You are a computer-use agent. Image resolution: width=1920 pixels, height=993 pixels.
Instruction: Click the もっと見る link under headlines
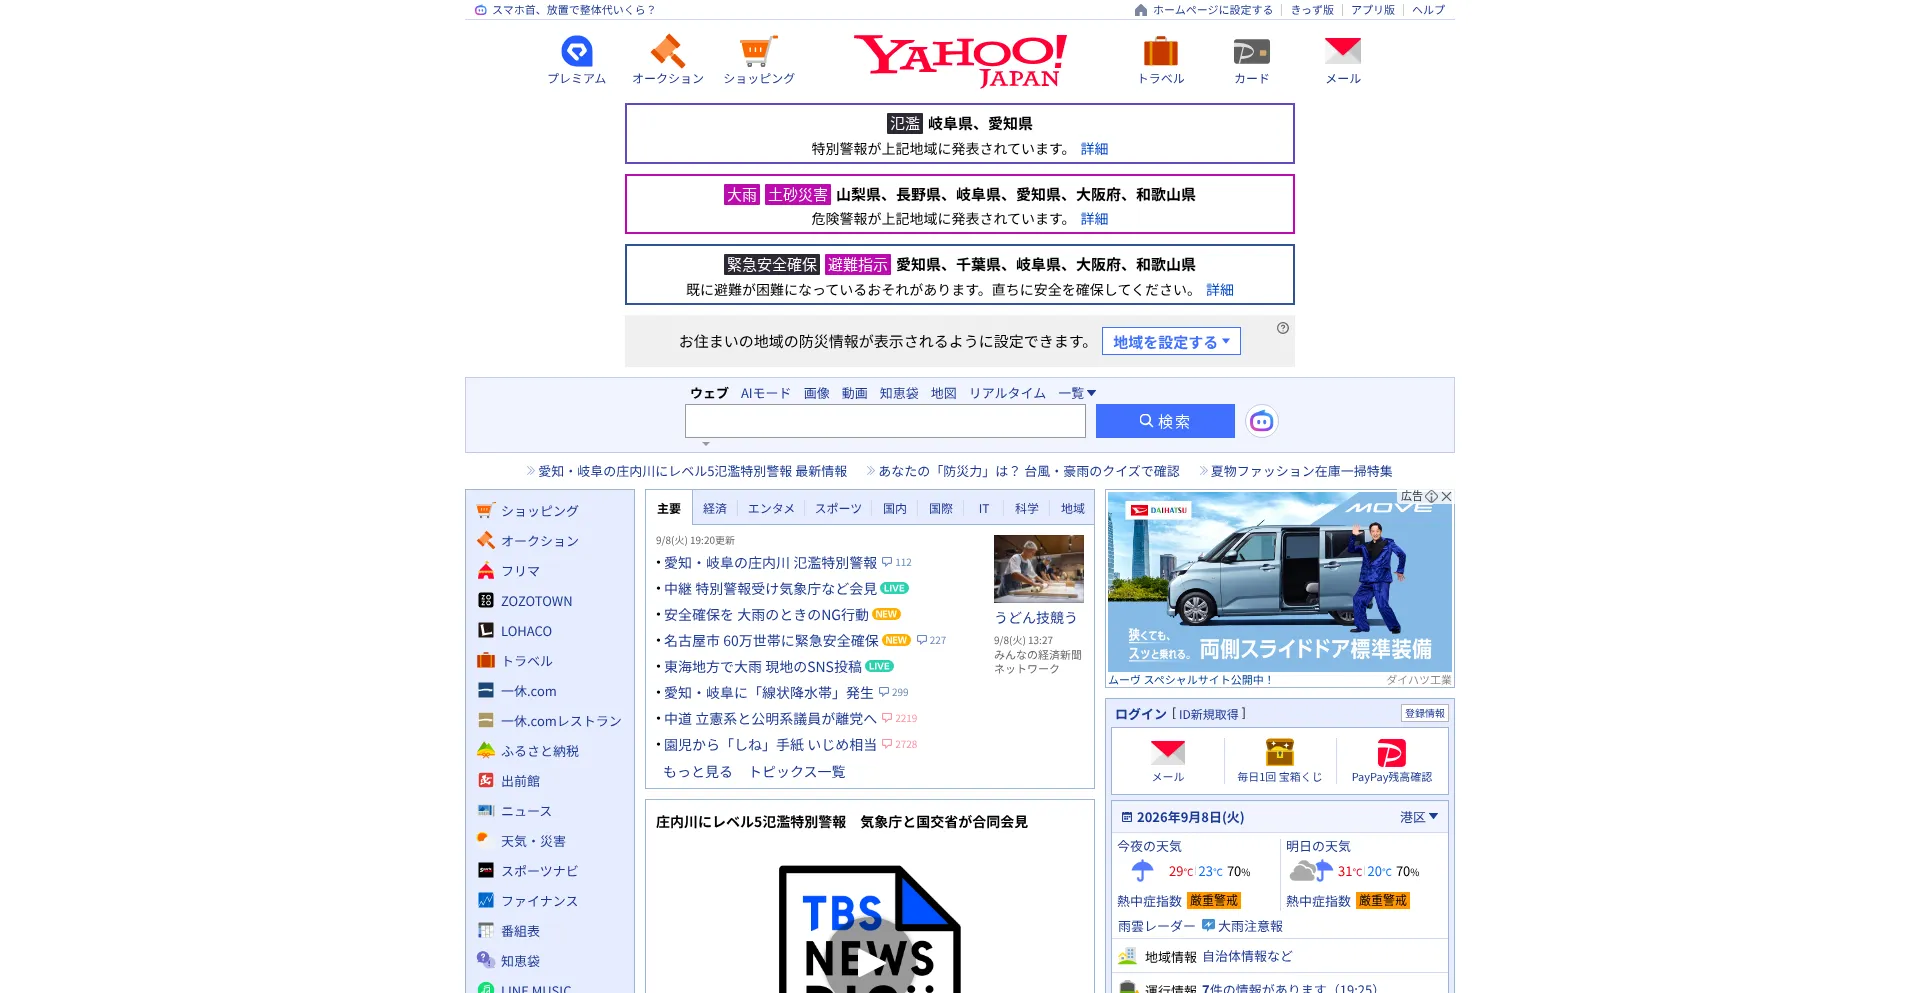698,772
